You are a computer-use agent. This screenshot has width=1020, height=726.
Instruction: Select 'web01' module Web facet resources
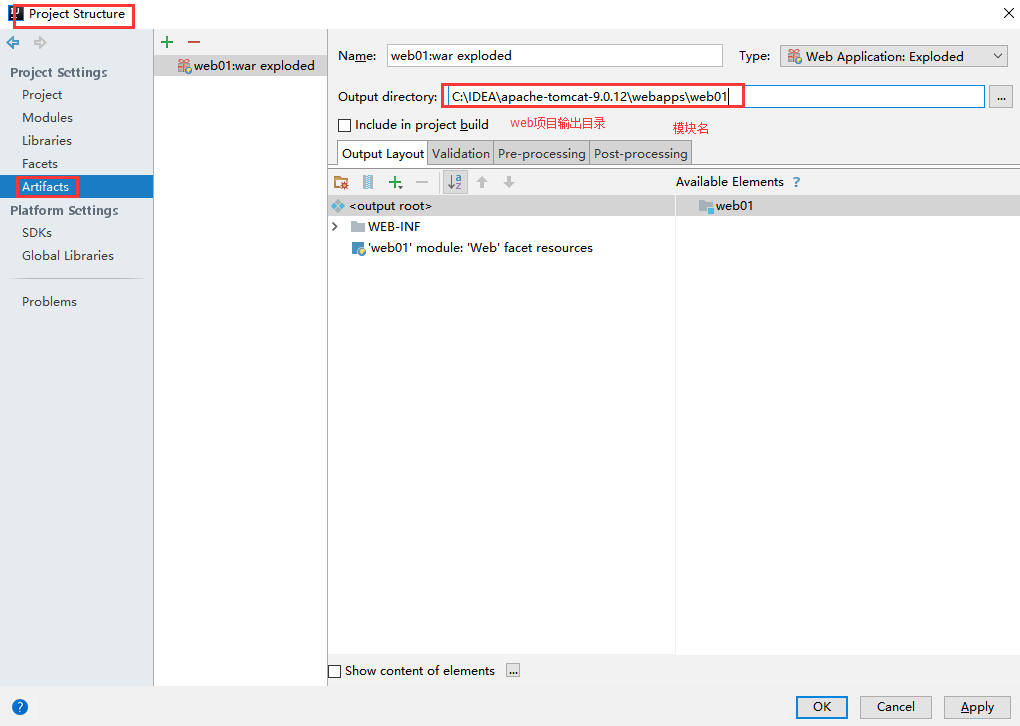click(502, 248)
